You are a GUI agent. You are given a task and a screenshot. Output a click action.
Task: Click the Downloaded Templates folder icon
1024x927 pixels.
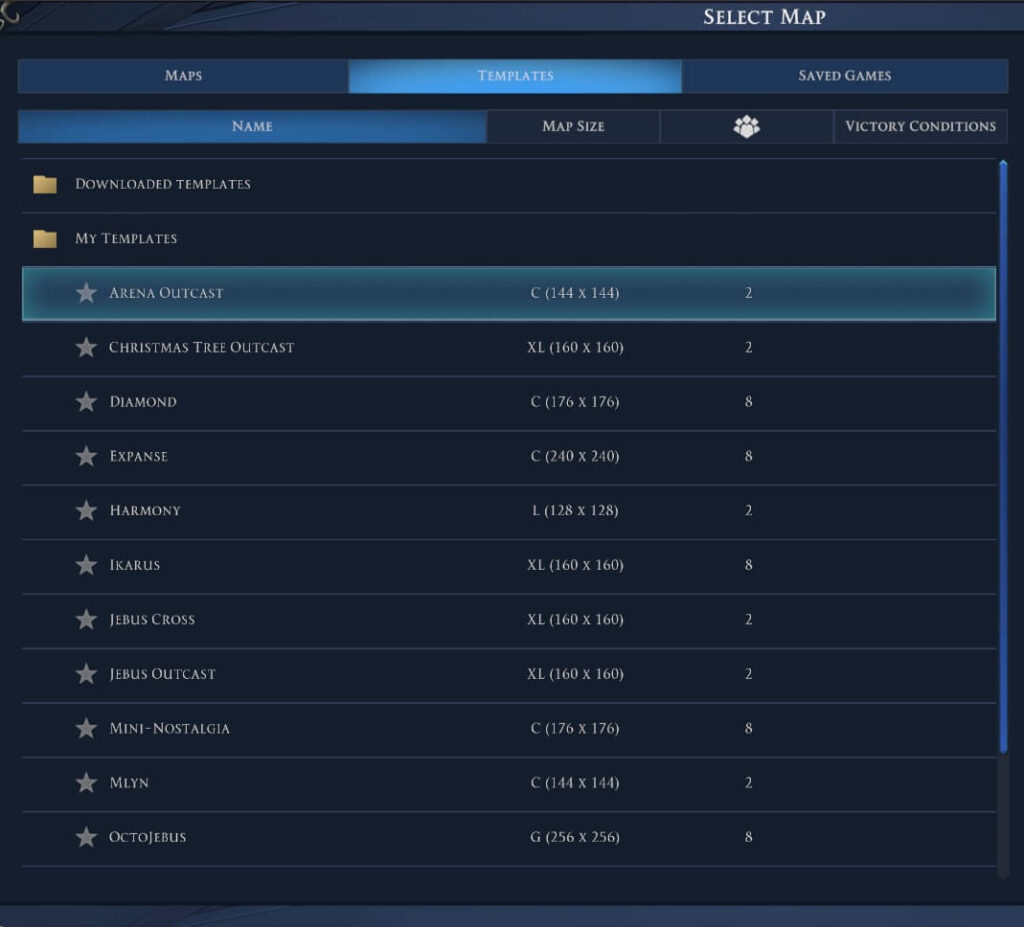pyautogui.click(x=45, y=185)
